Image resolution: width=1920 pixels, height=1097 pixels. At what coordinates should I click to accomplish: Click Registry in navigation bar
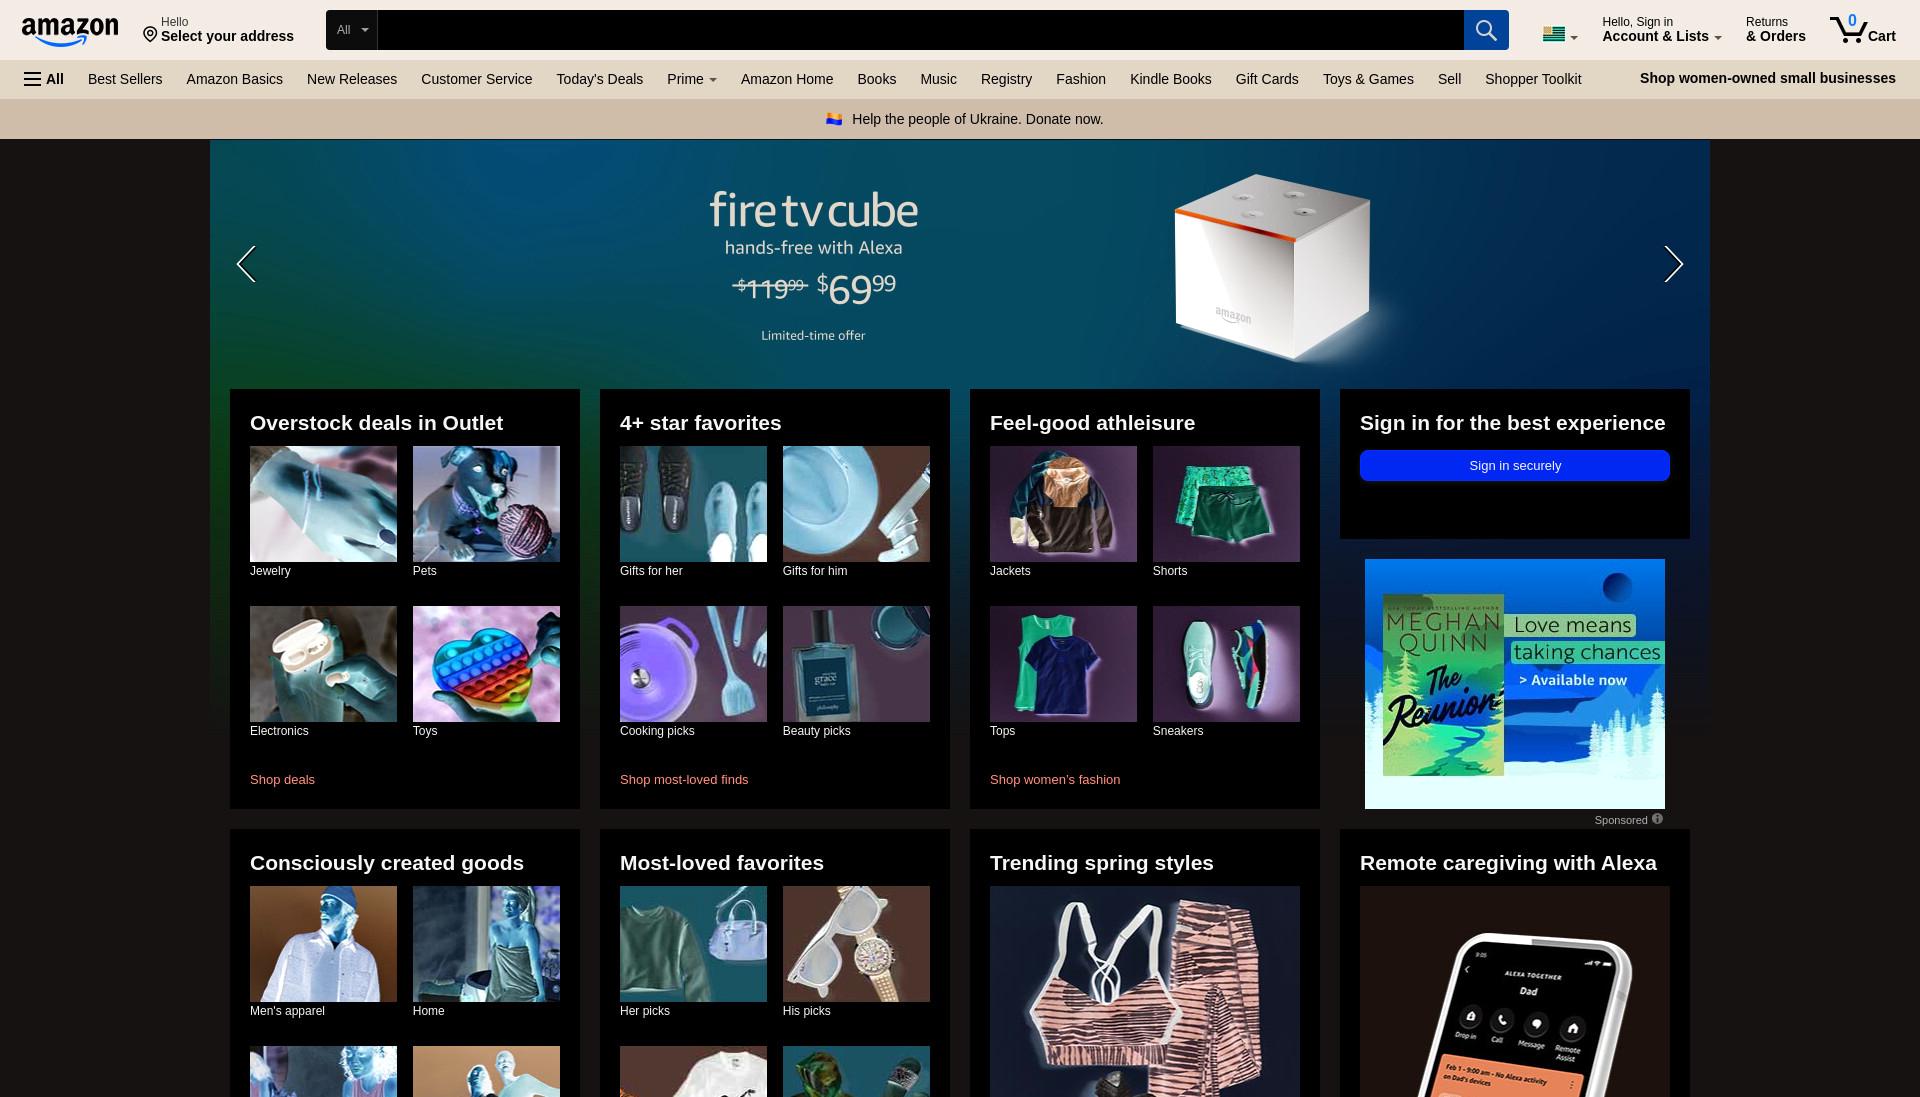point(1006,79)
